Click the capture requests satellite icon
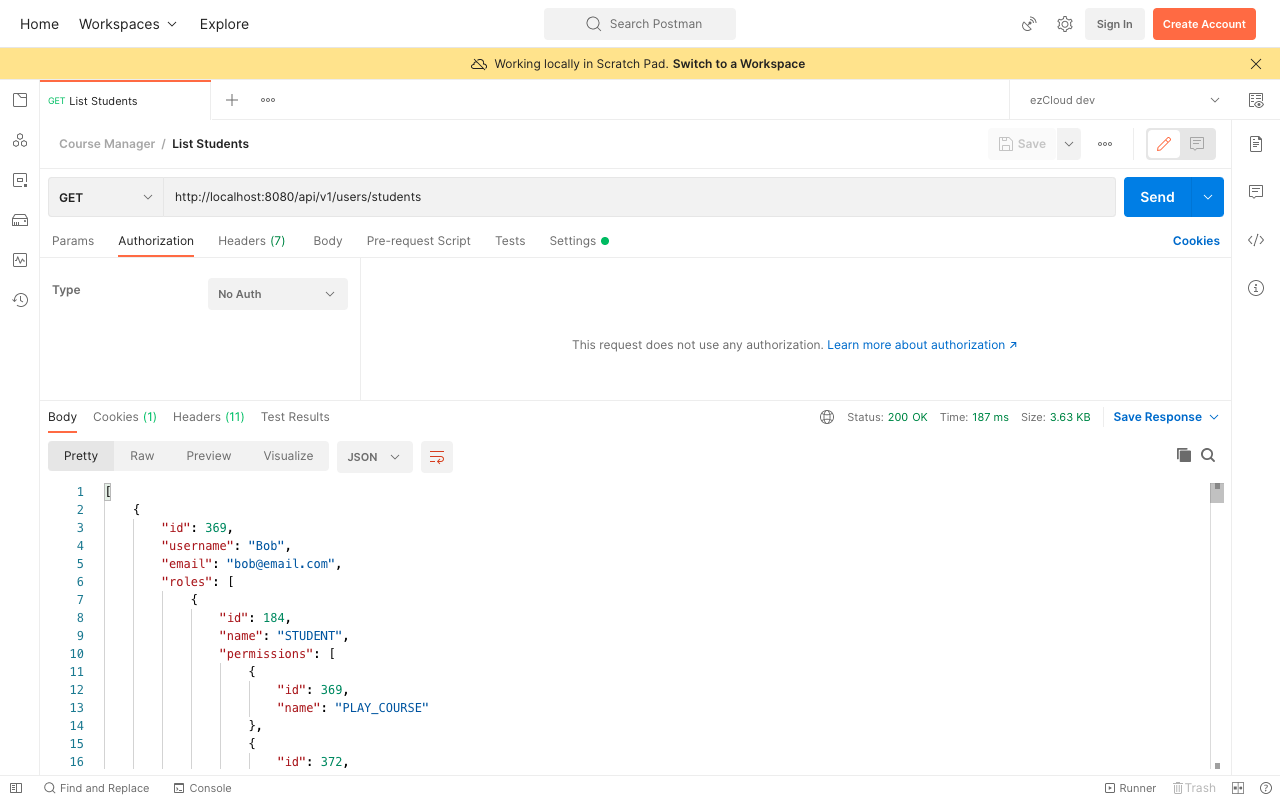 [x=1029, y=24]
